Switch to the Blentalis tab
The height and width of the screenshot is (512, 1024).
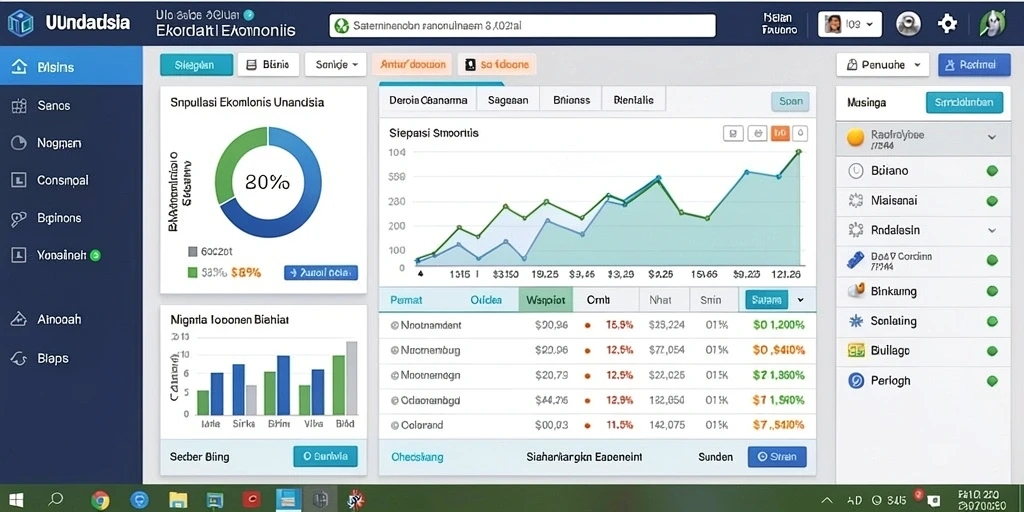[x=633, y=101]
